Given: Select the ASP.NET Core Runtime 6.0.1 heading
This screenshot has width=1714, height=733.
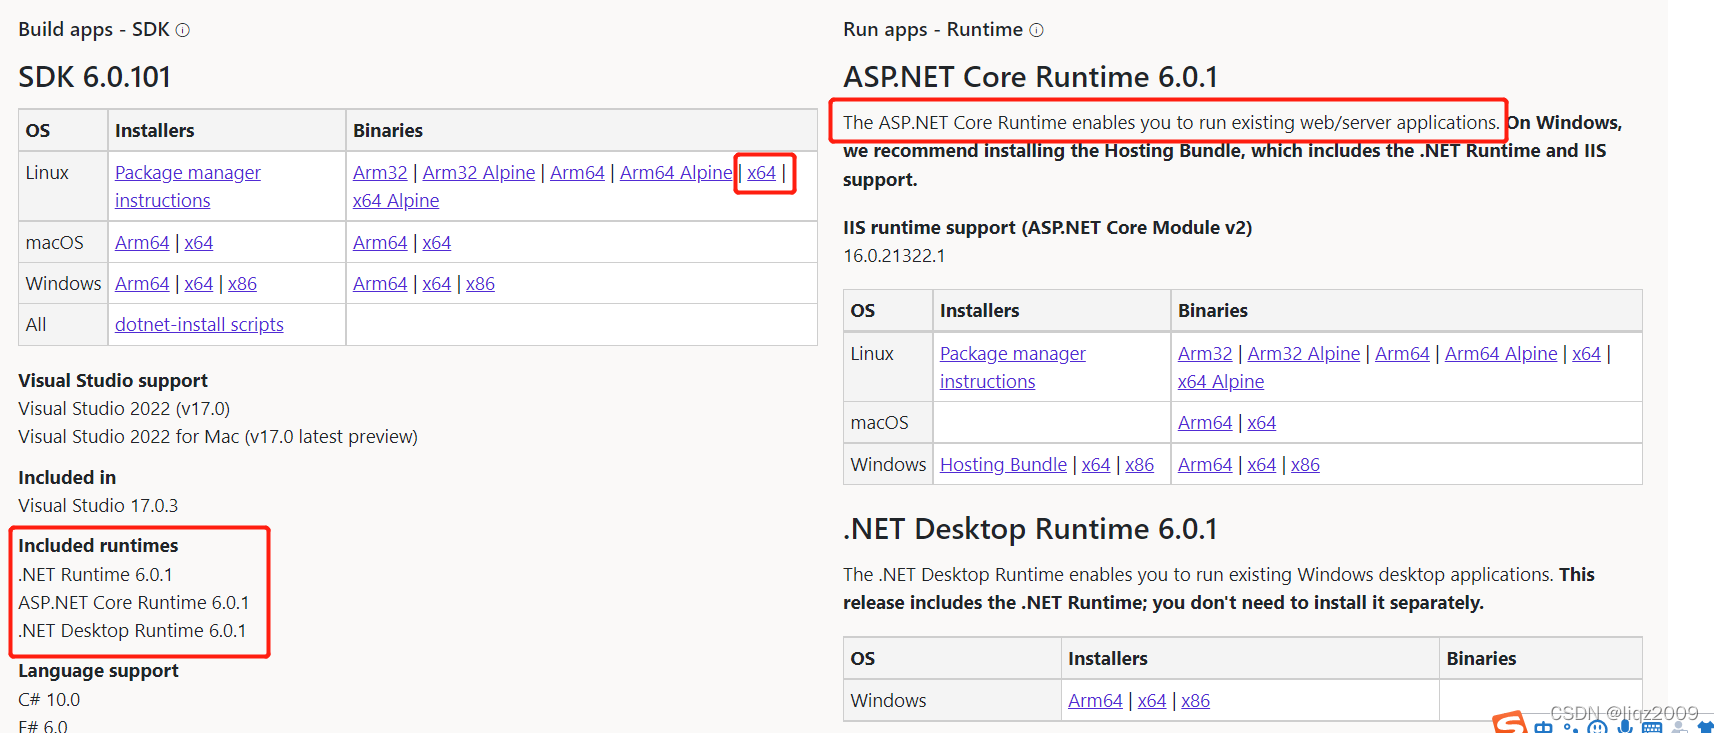Looking at the screenshot, I should point(1030,76).
